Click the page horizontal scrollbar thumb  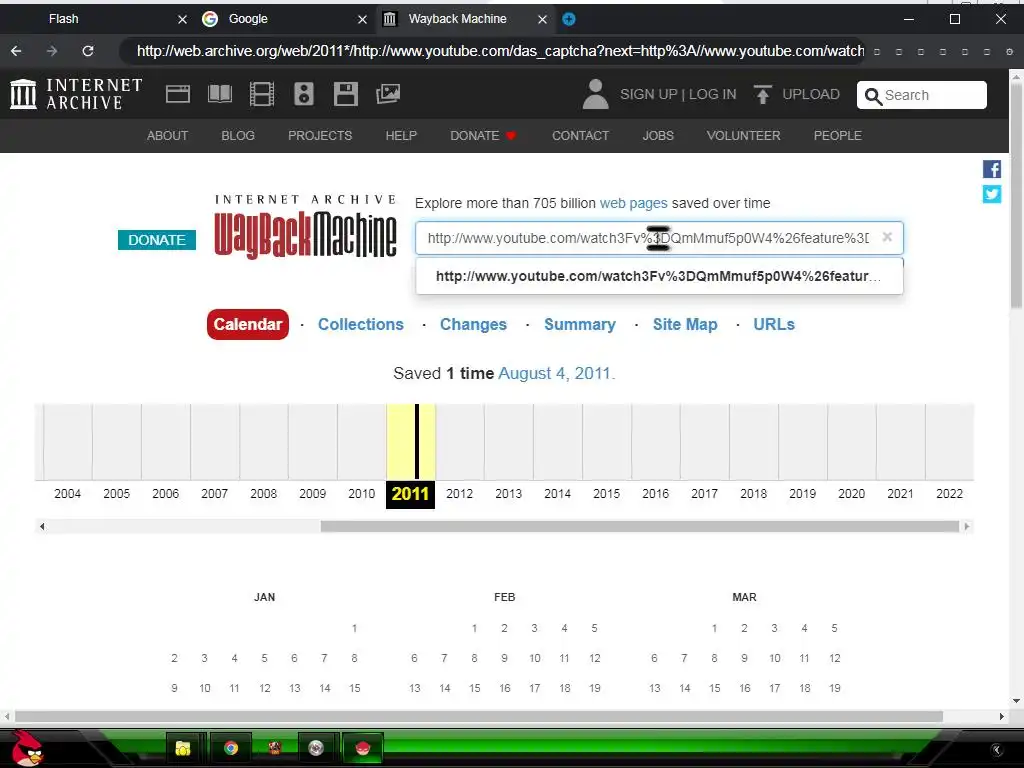coord(479,716)
